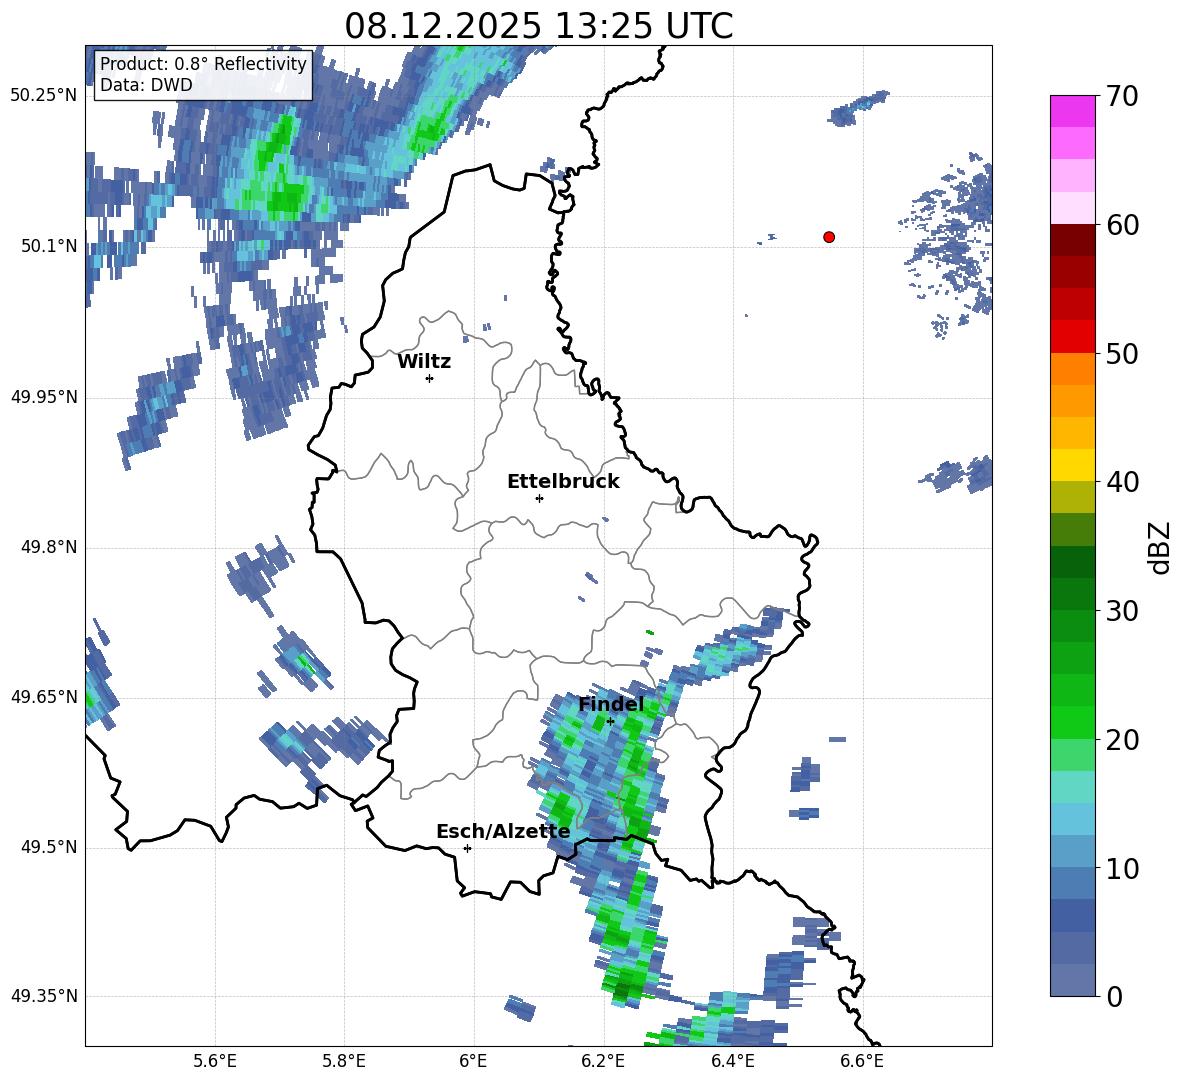Click the 6.6°E longitude label
The height and width of the screenshot is (1081, 1184).
862,1061
